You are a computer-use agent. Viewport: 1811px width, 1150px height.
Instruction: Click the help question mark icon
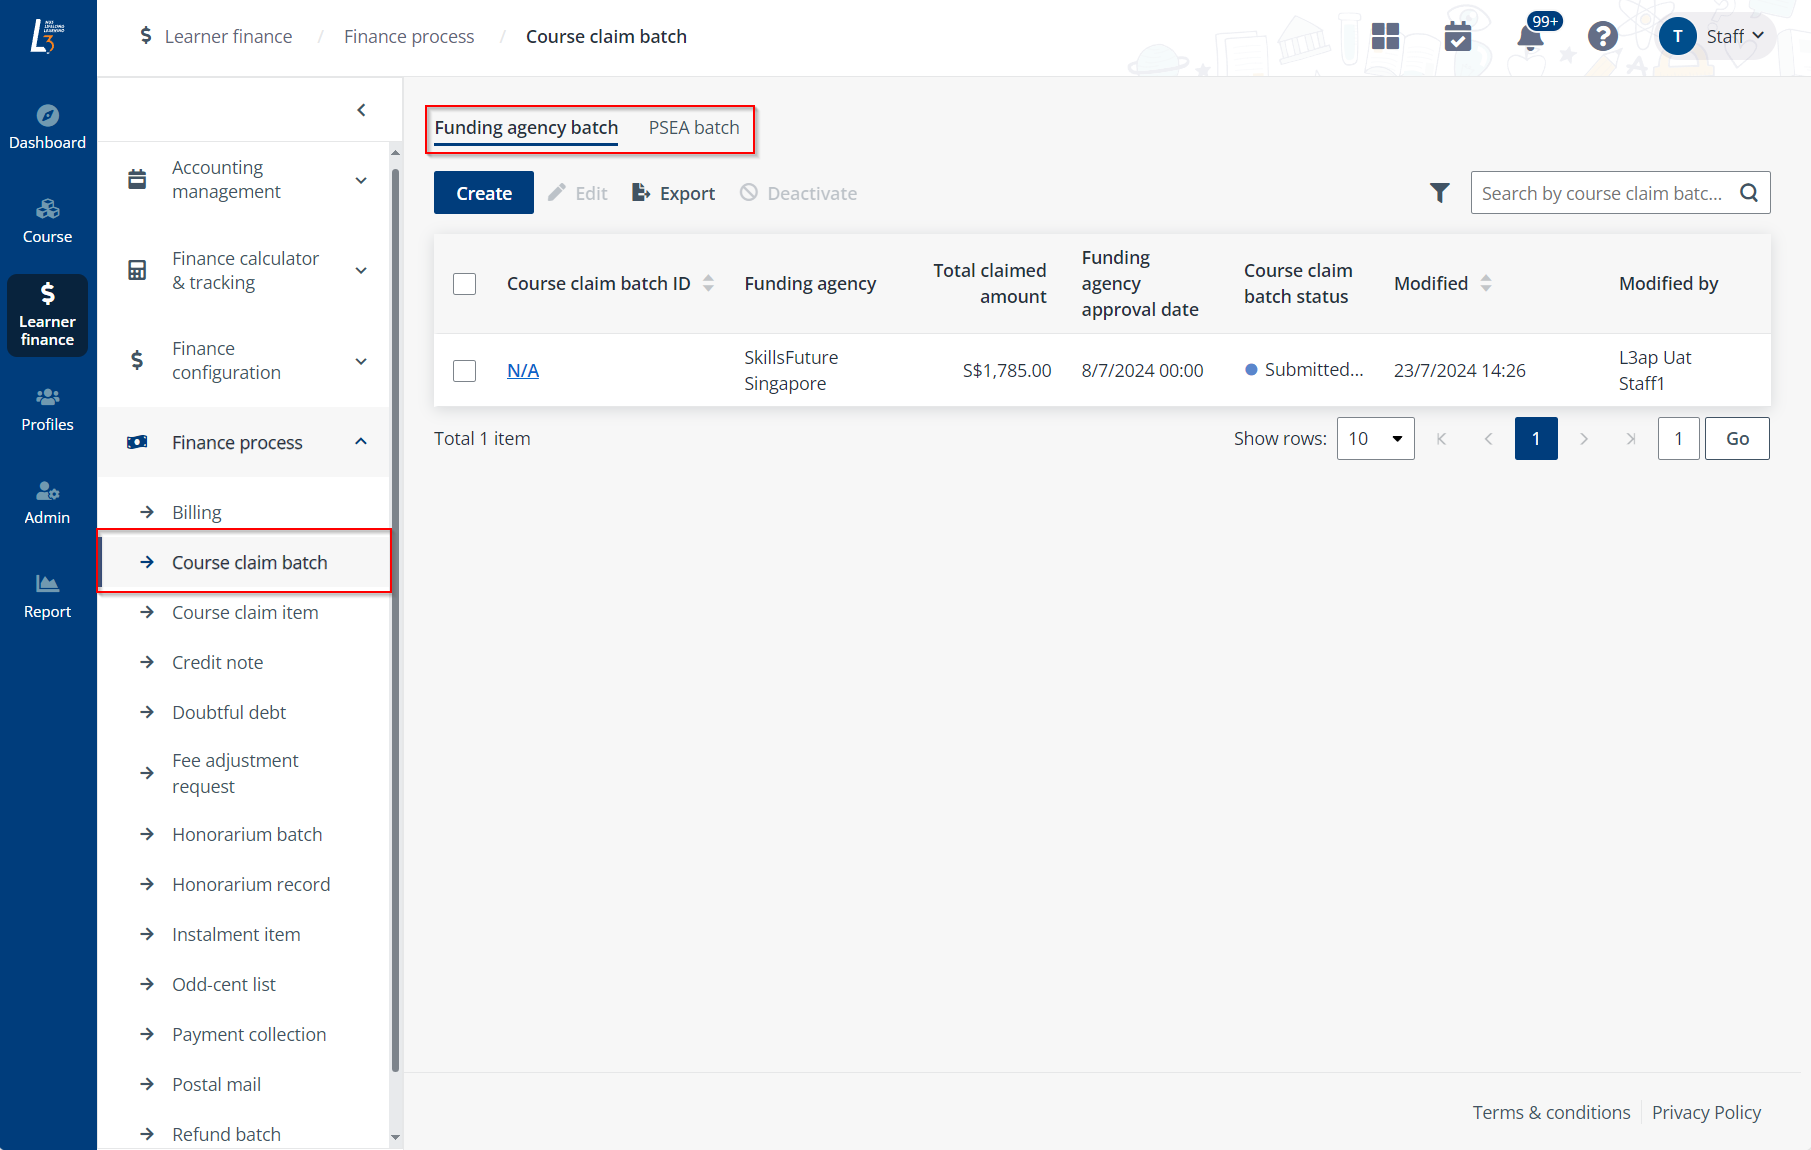point(1602,37)
